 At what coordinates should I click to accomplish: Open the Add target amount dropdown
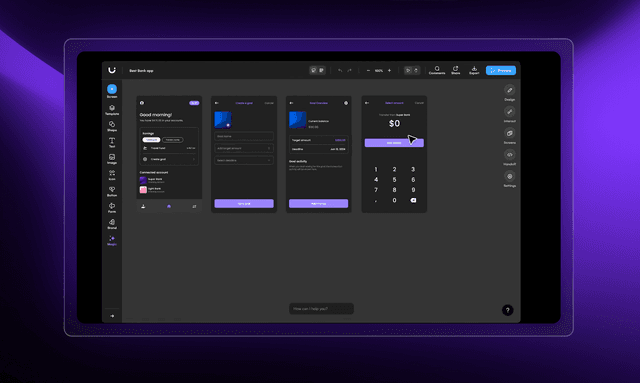pyautogui.click(x=244, y=148)
